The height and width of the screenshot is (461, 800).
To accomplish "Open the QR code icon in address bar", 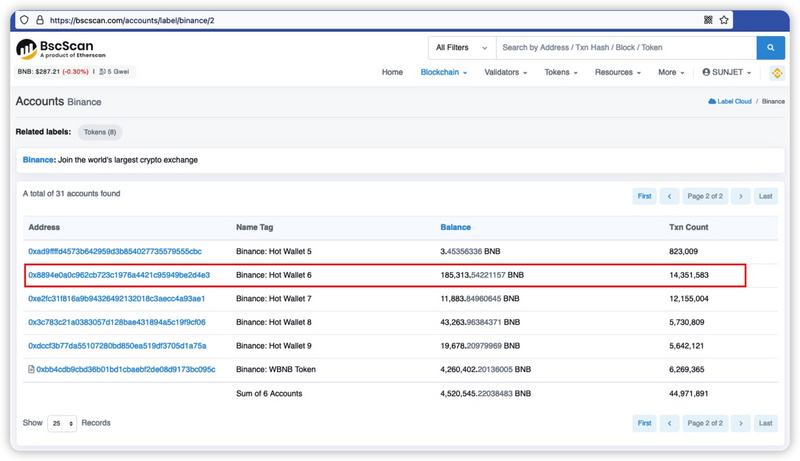I will click(x=708, y=20).
